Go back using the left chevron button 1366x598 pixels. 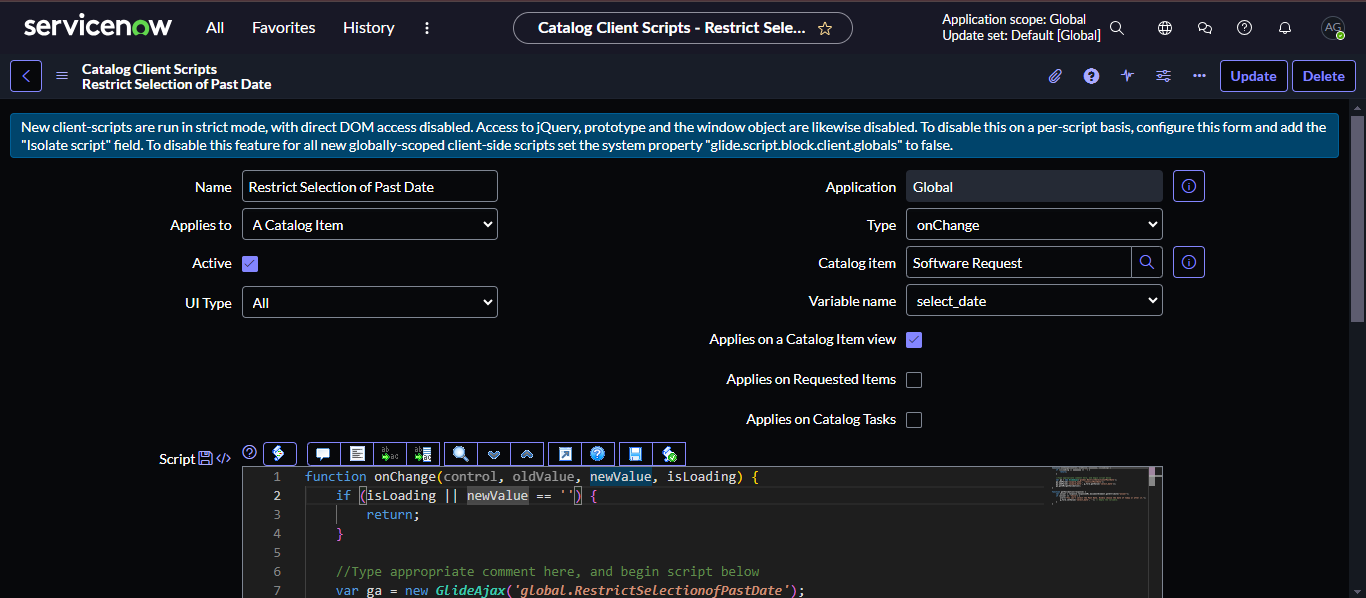[x=26, y=76]
